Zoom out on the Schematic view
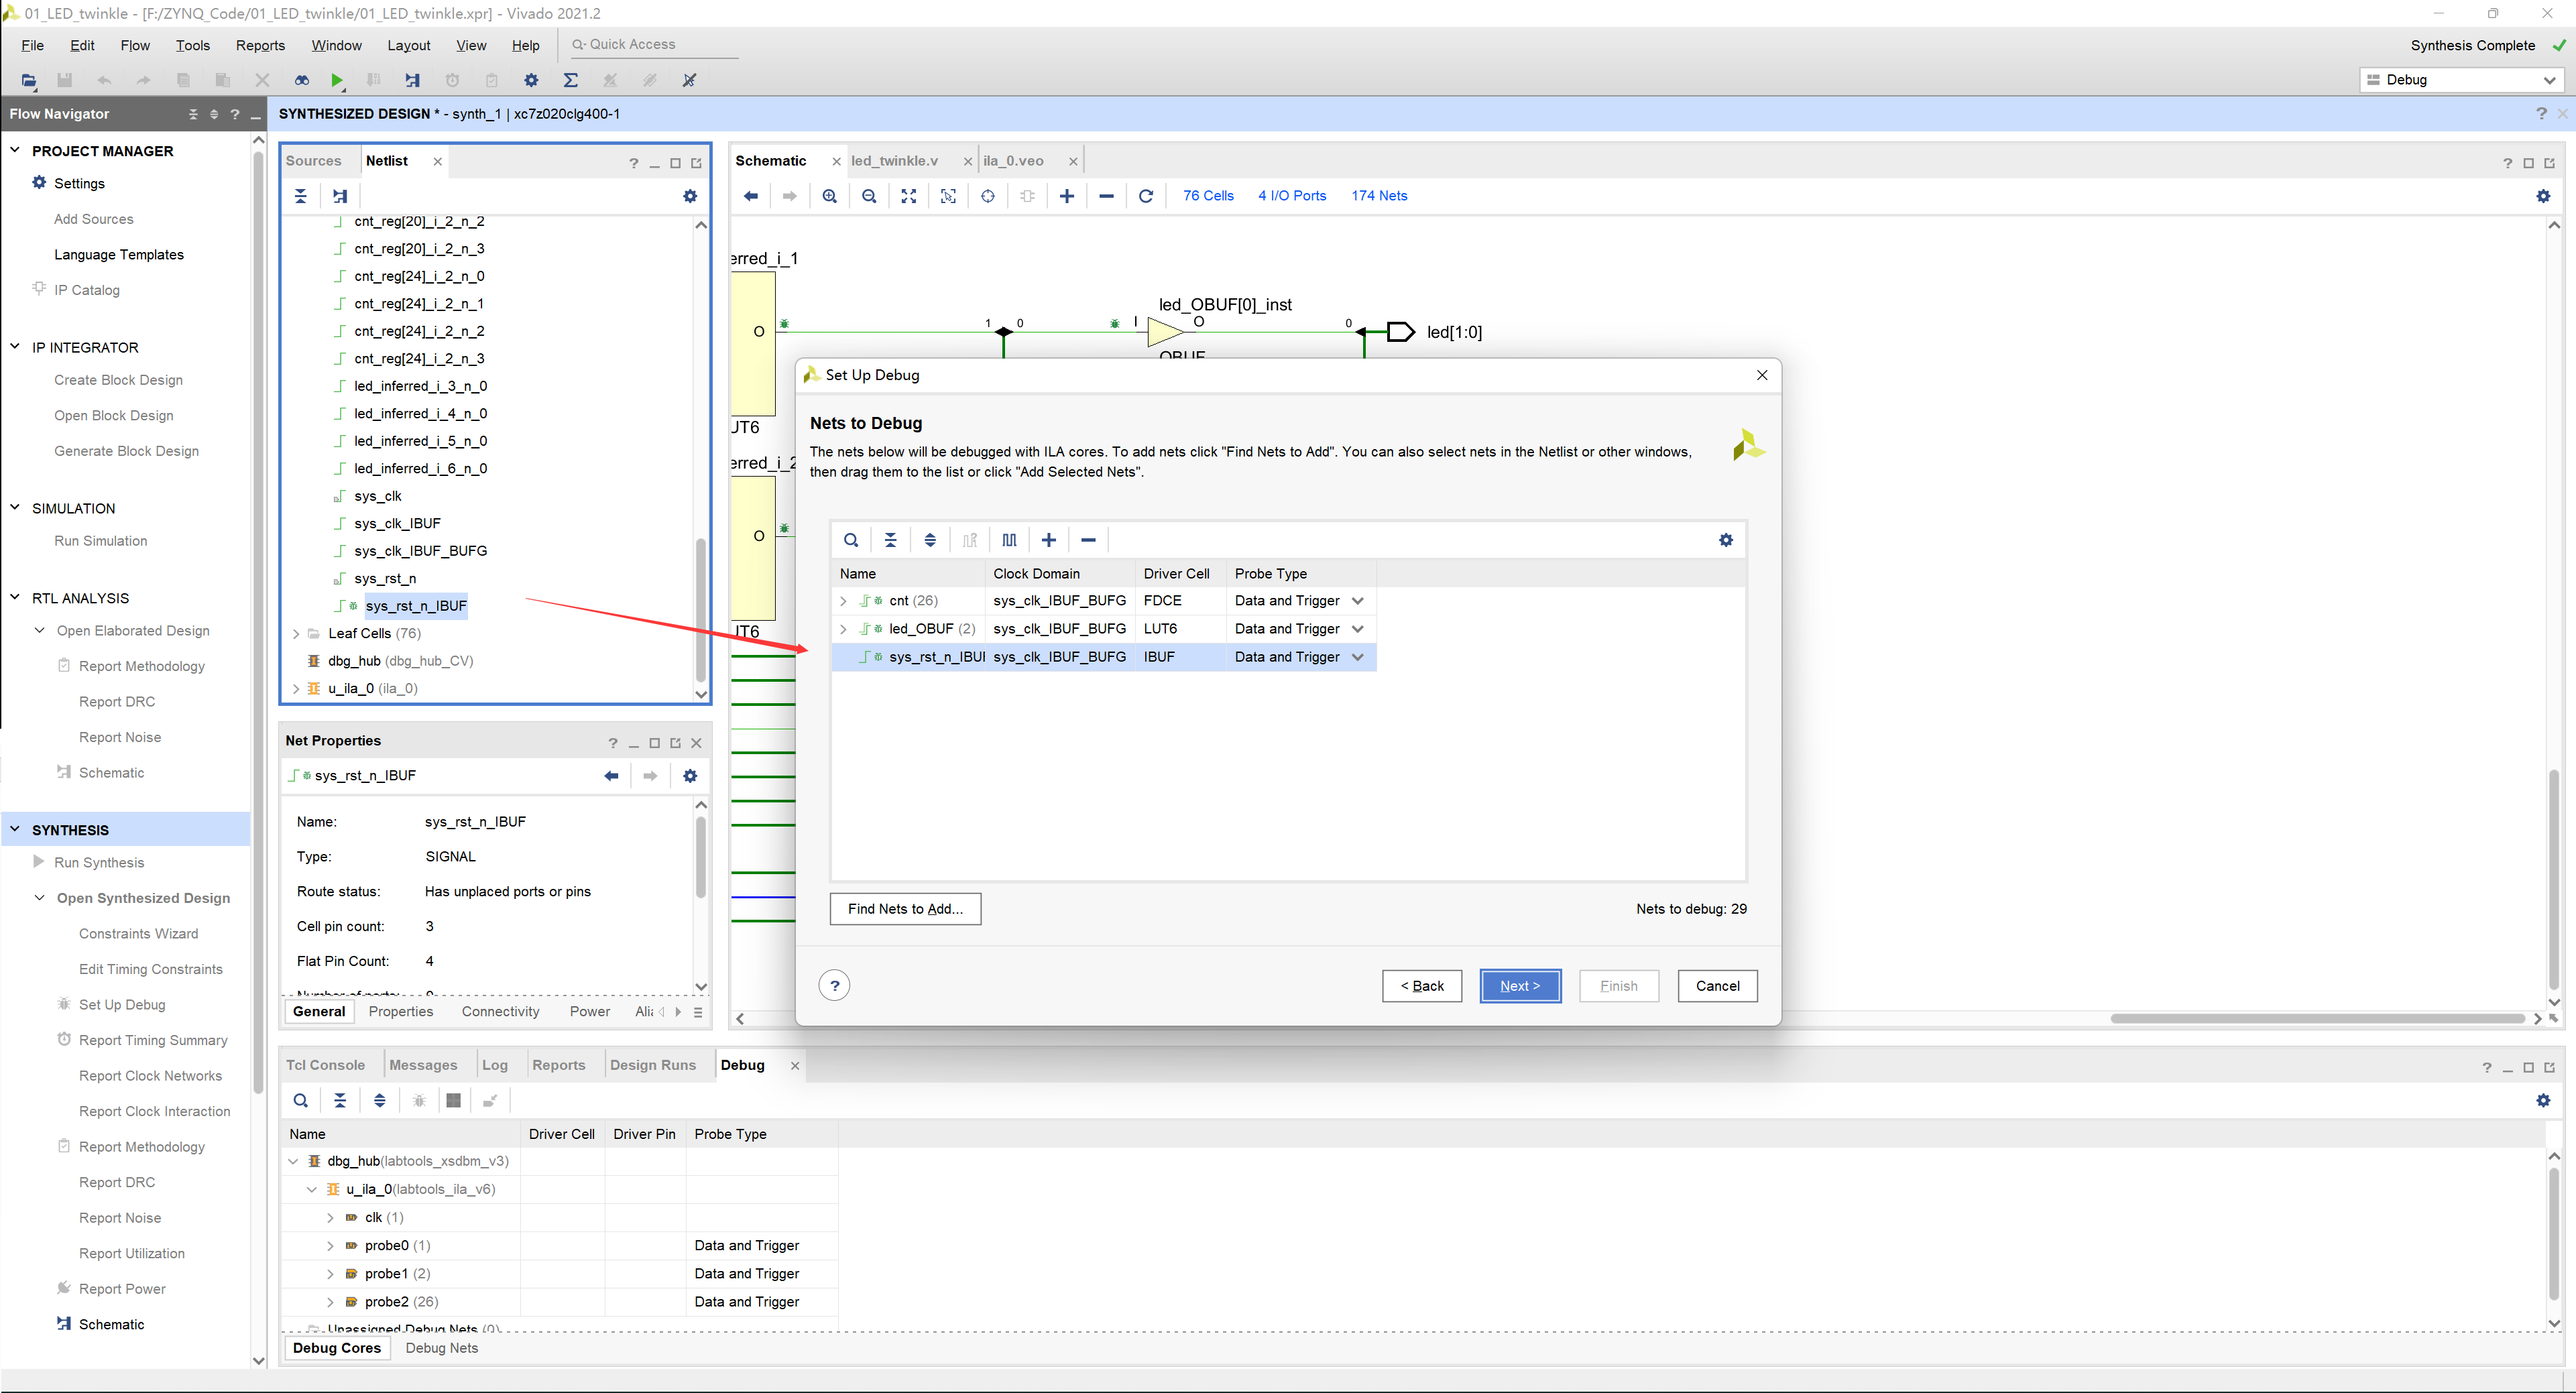2576x1393 pixels. (x=869, y=196)
